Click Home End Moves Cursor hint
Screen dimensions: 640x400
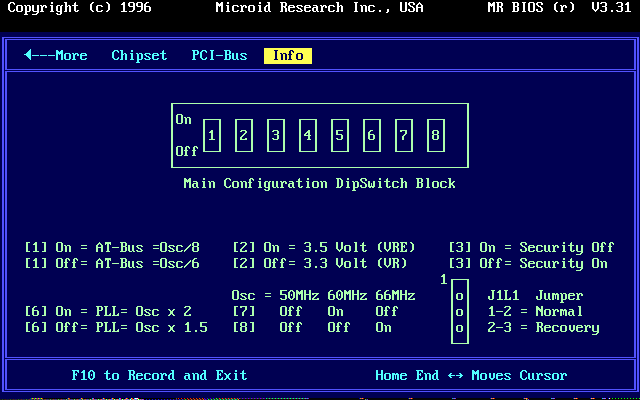(471, 376)
